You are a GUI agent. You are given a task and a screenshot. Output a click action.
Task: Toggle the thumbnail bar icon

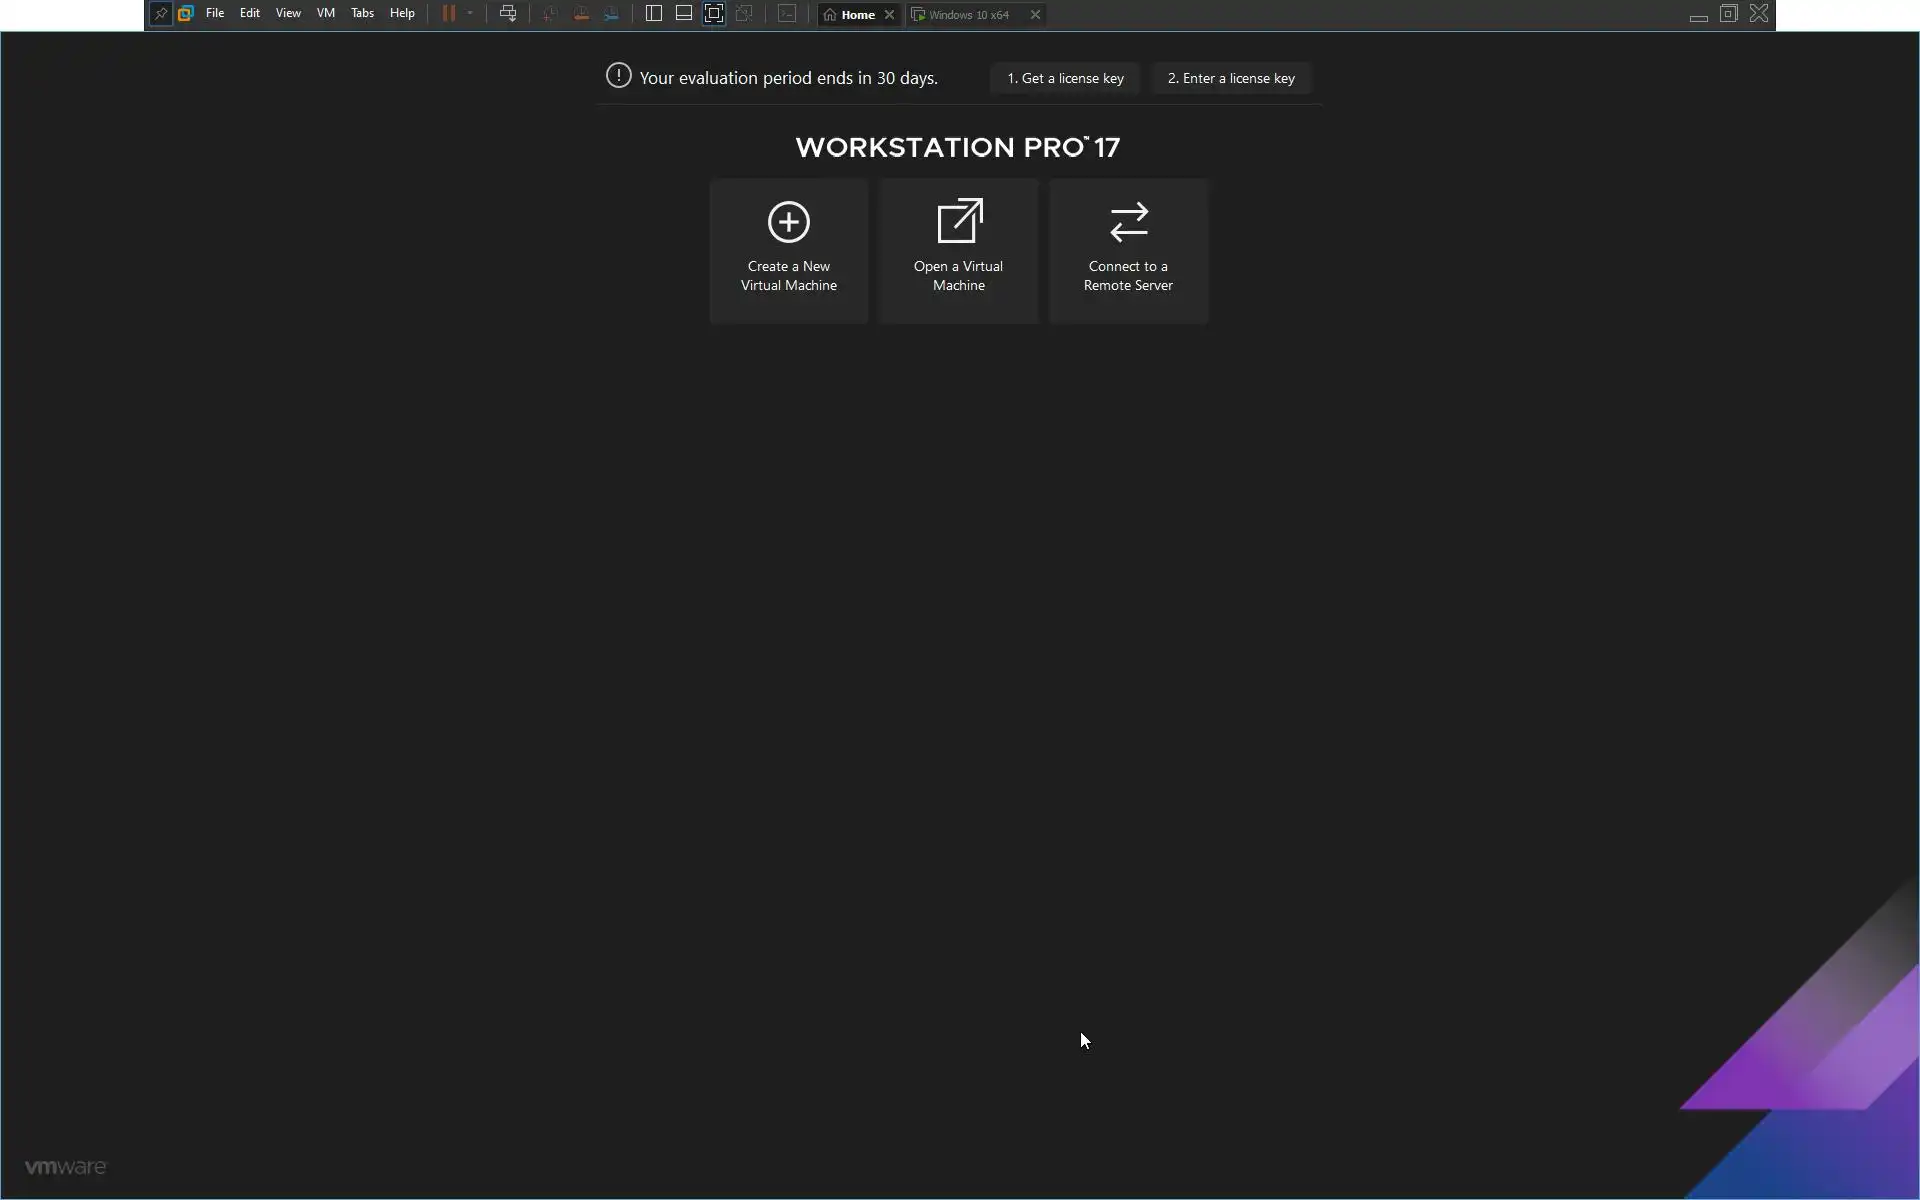[684, 14]
